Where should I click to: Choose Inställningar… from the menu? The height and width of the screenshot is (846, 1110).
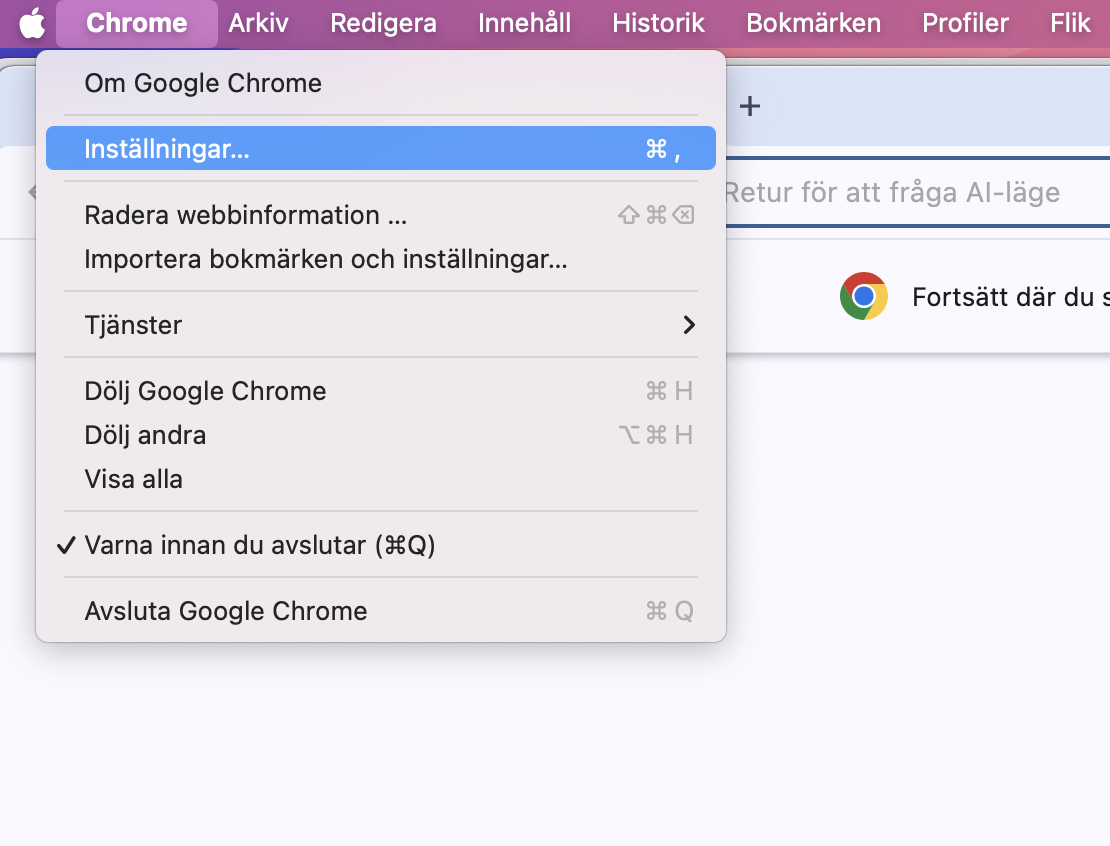pos(381,149)
